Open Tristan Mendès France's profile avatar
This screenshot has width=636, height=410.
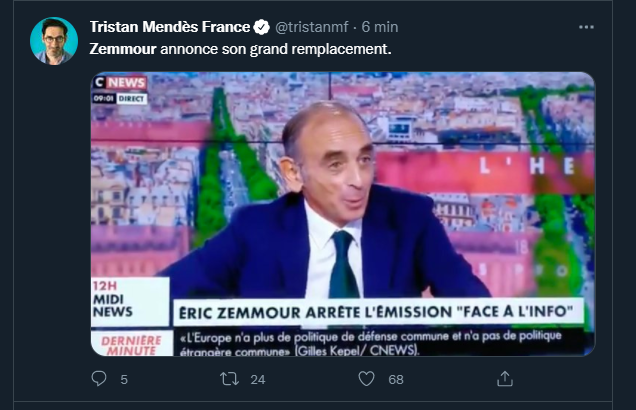coord(54,41)
